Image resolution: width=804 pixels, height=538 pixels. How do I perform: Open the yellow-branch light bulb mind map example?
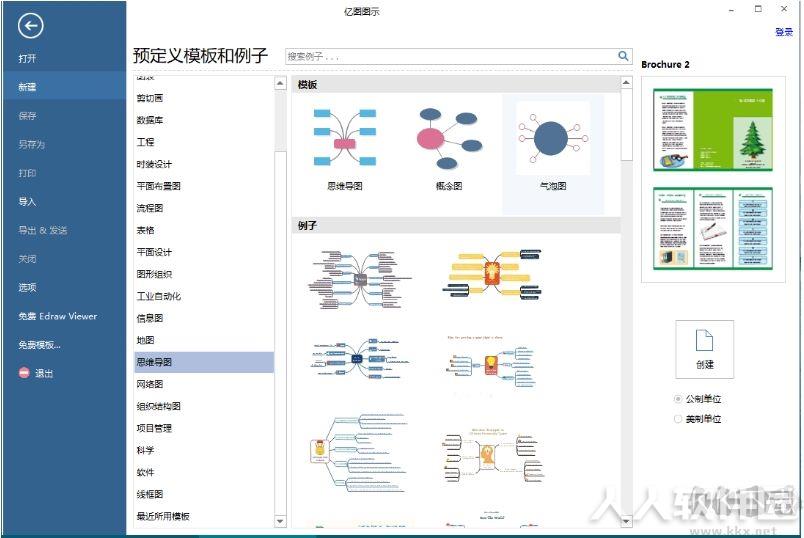click(x=492, y=273)
